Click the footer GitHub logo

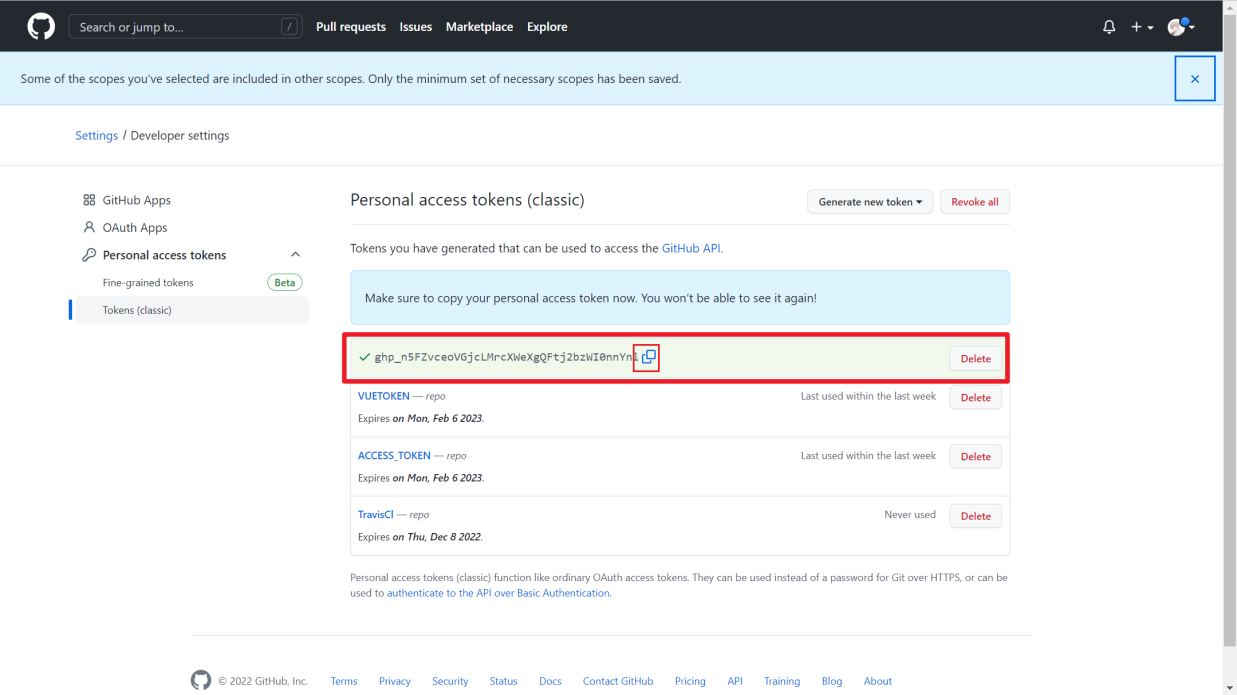point(201,681)
